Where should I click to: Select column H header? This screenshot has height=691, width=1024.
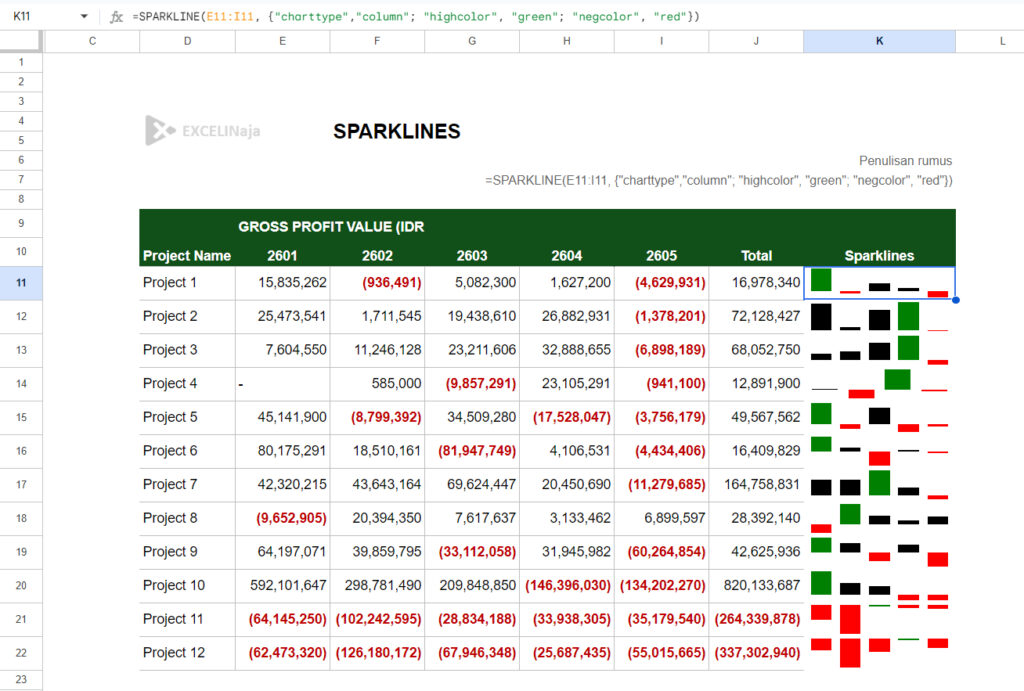566,41
